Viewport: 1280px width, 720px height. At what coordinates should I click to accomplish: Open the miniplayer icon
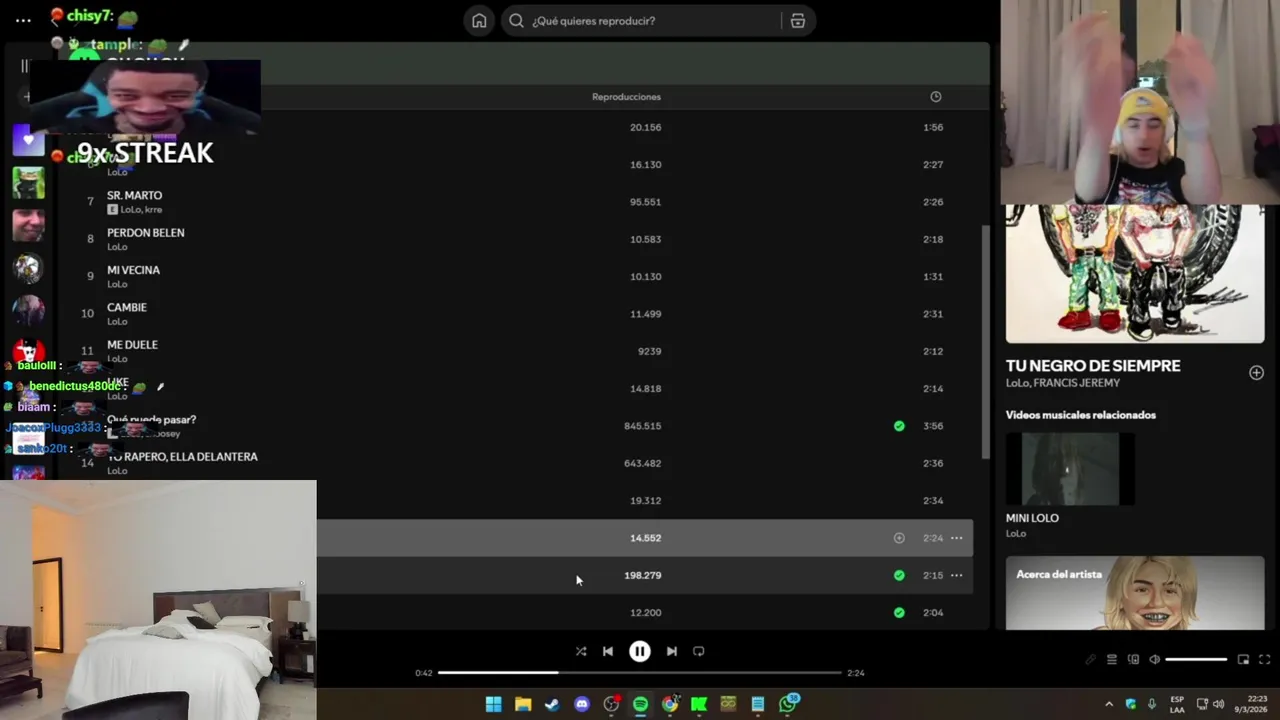(x=1243, y=660)
